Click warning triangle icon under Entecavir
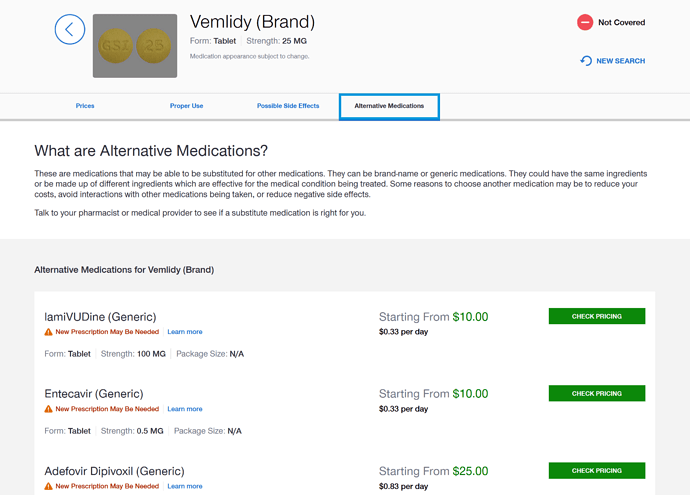 [x=48, y=409]
